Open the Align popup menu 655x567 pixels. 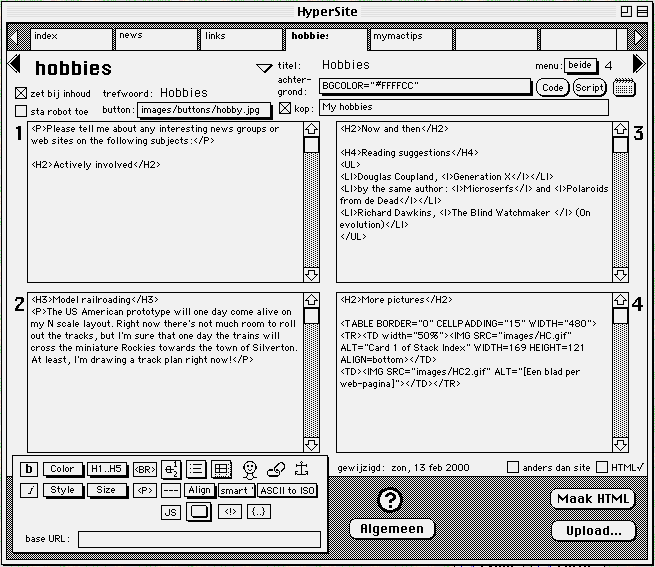click(x=200, y=490)
